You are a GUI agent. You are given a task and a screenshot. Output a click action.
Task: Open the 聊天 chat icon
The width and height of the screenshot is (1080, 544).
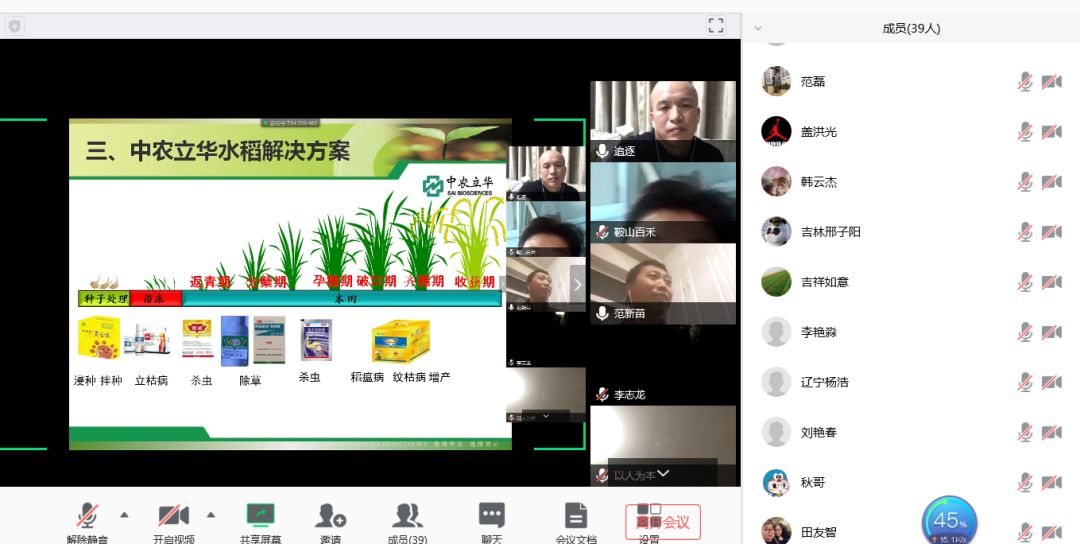click(x=492, y=514)
